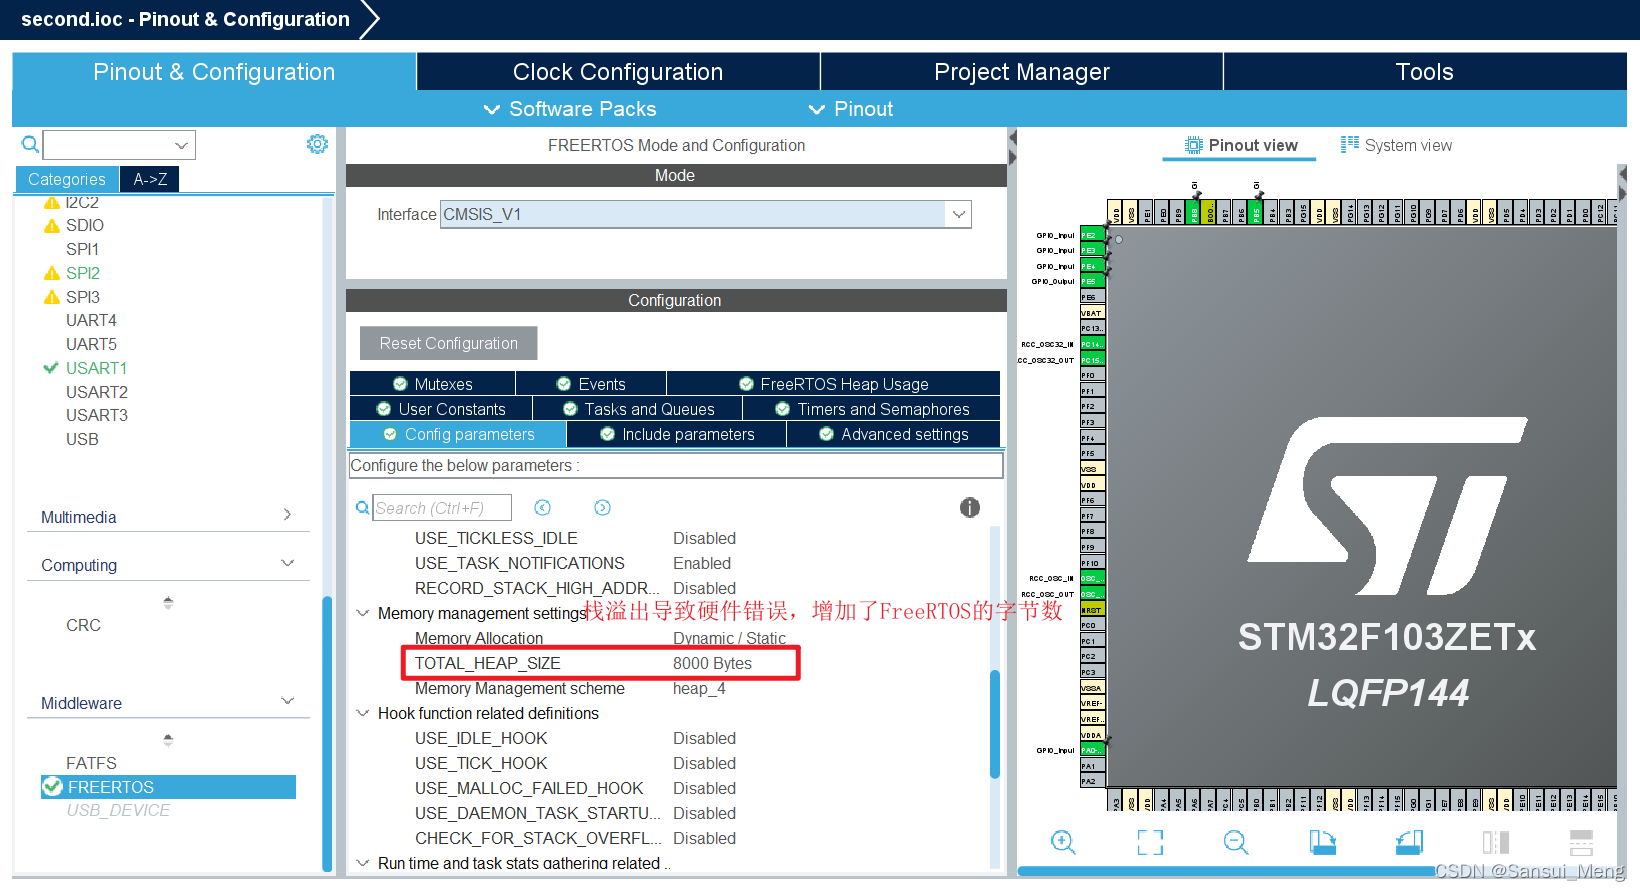Select the Memory Management scheme heap_4 value

click(x=699, y=688)
